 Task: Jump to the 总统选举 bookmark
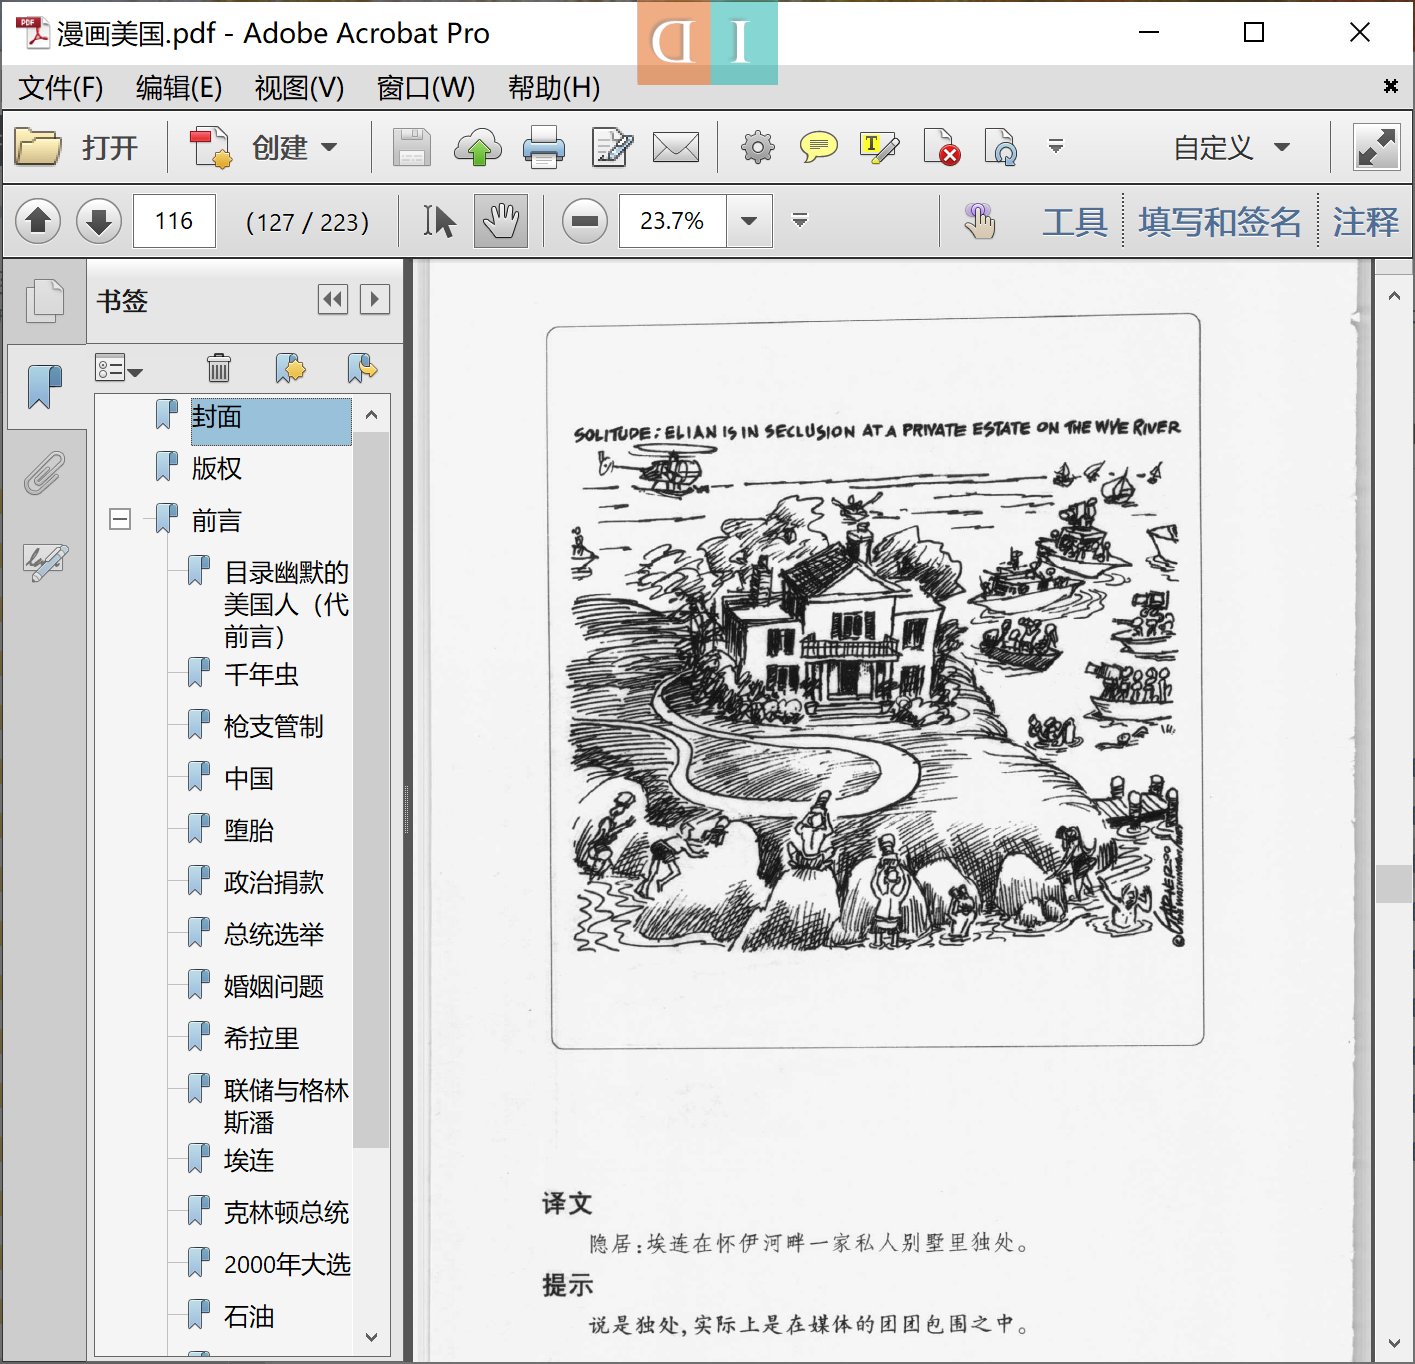point(274,934)
